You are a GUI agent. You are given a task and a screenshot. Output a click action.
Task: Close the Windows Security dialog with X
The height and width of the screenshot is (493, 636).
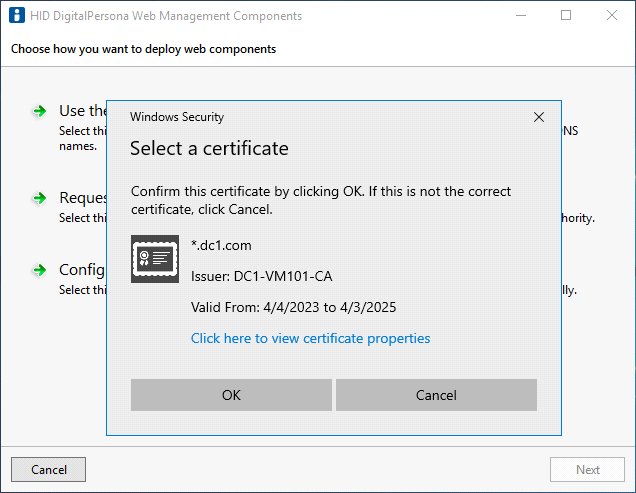(x=539, y=117)
